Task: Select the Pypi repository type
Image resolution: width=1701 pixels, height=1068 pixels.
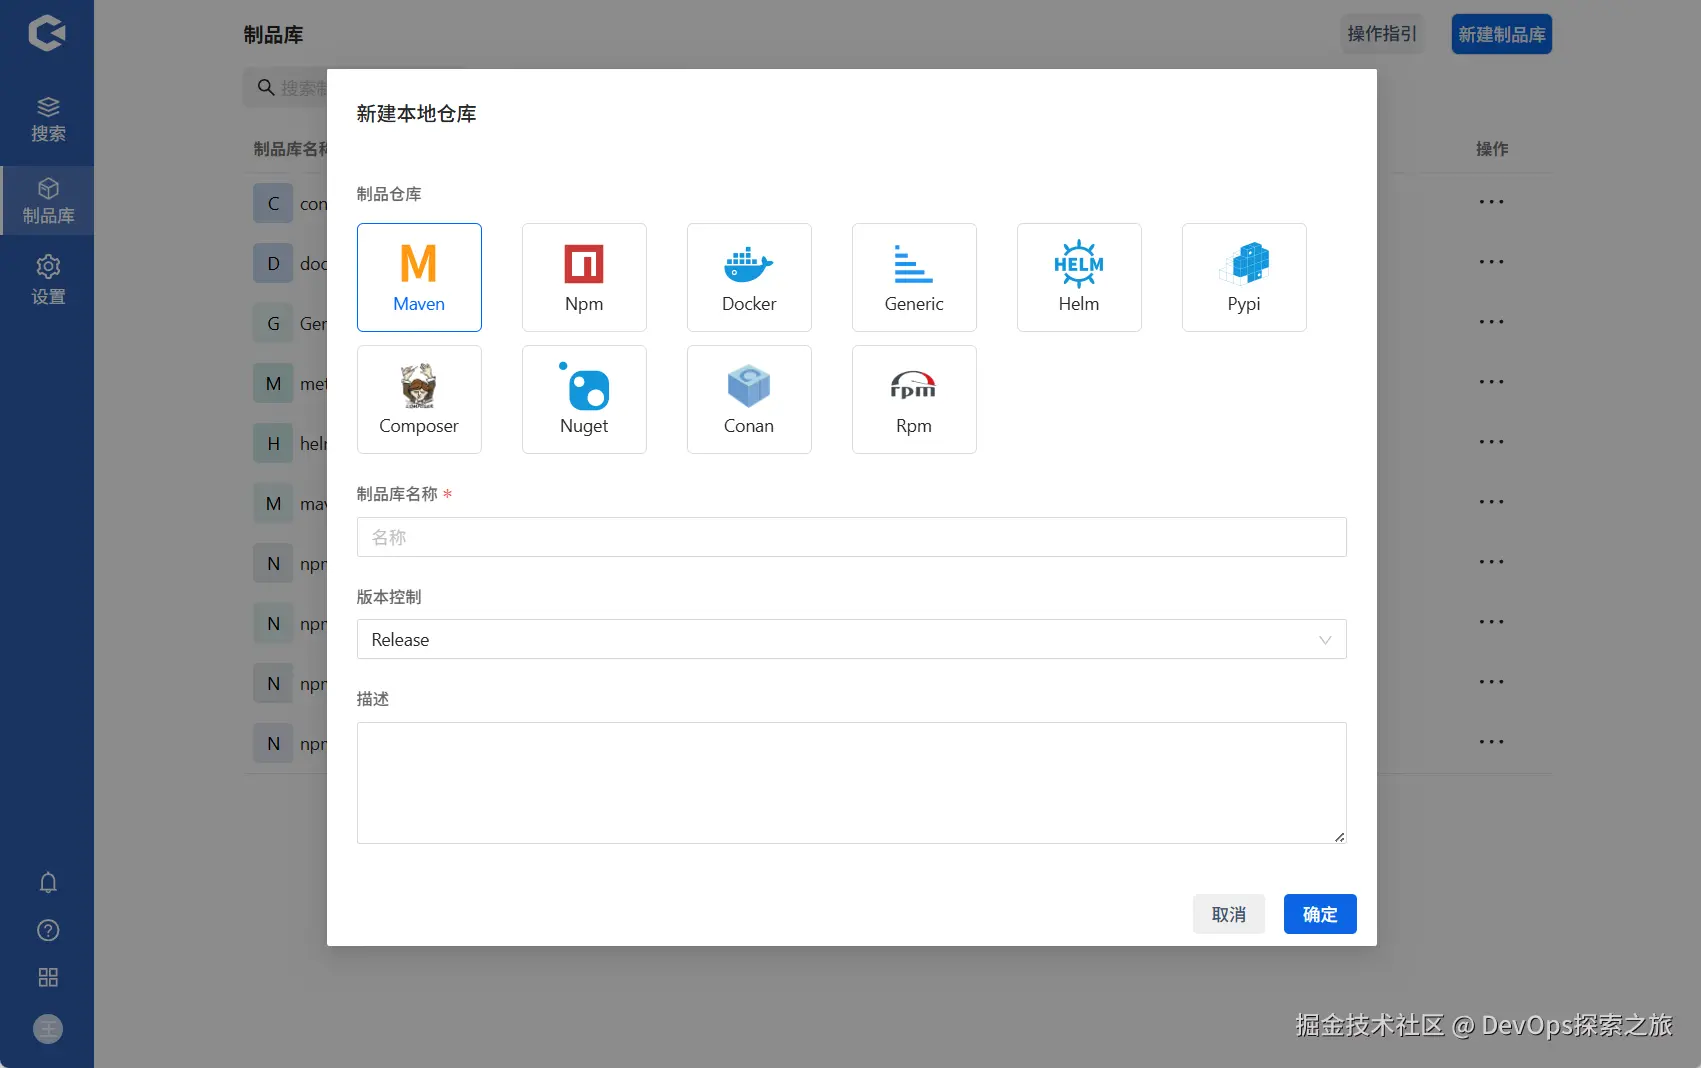Action: 1244,277
